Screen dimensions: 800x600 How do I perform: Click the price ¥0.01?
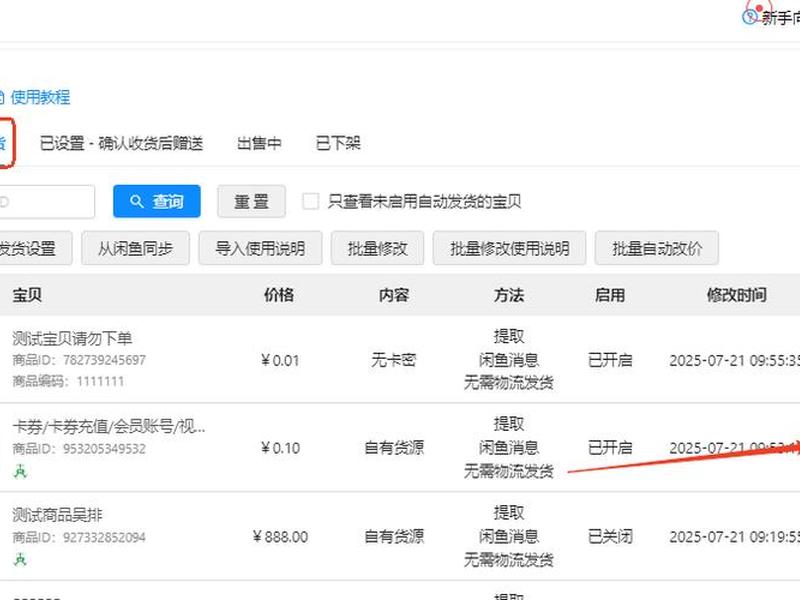[x=280, y=361]
